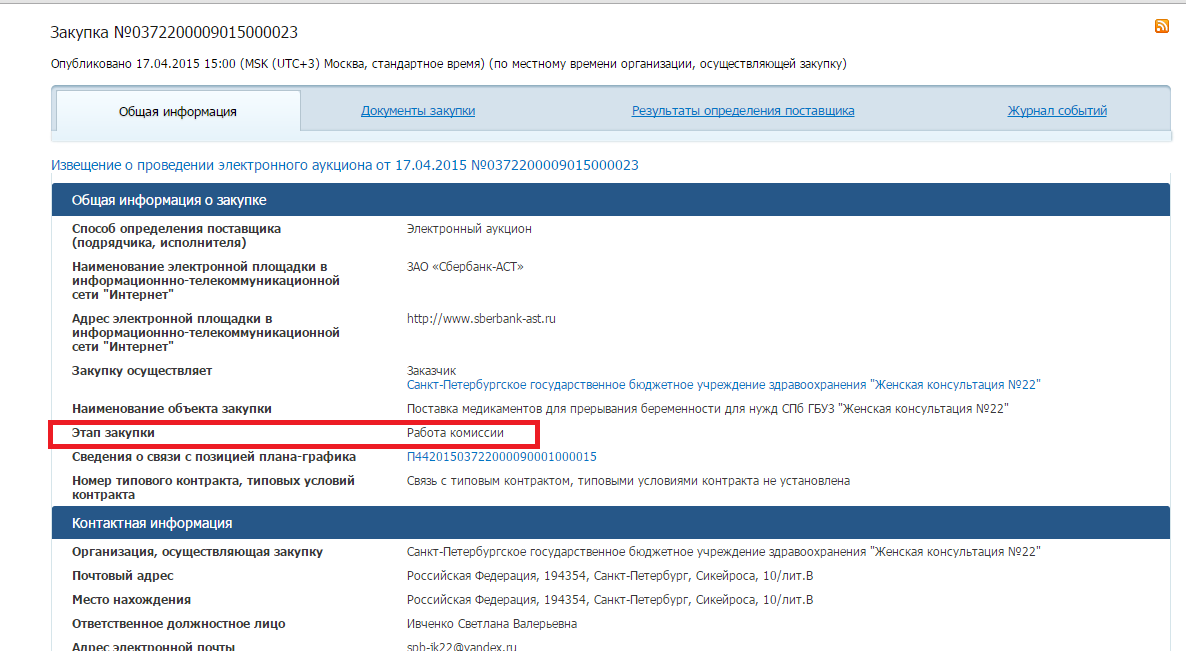Screen dimensions: 1186x651
Task: Open Результаты определения поставщика tab
Action: click(x=743, y=110)
